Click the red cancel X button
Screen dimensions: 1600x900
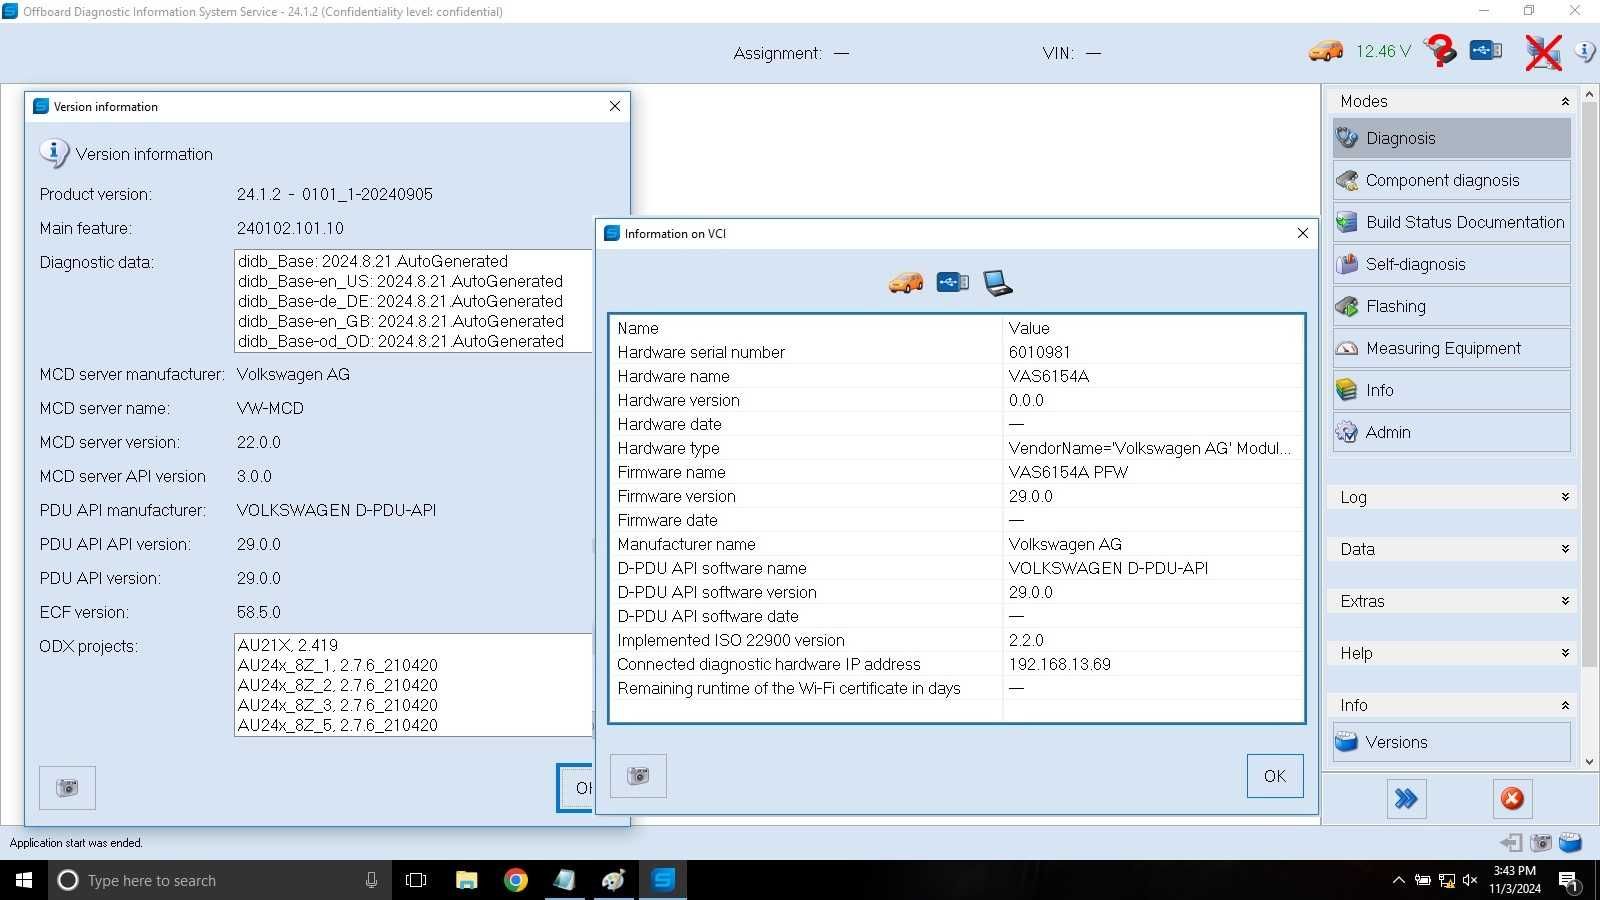[x=1512, y=799]
